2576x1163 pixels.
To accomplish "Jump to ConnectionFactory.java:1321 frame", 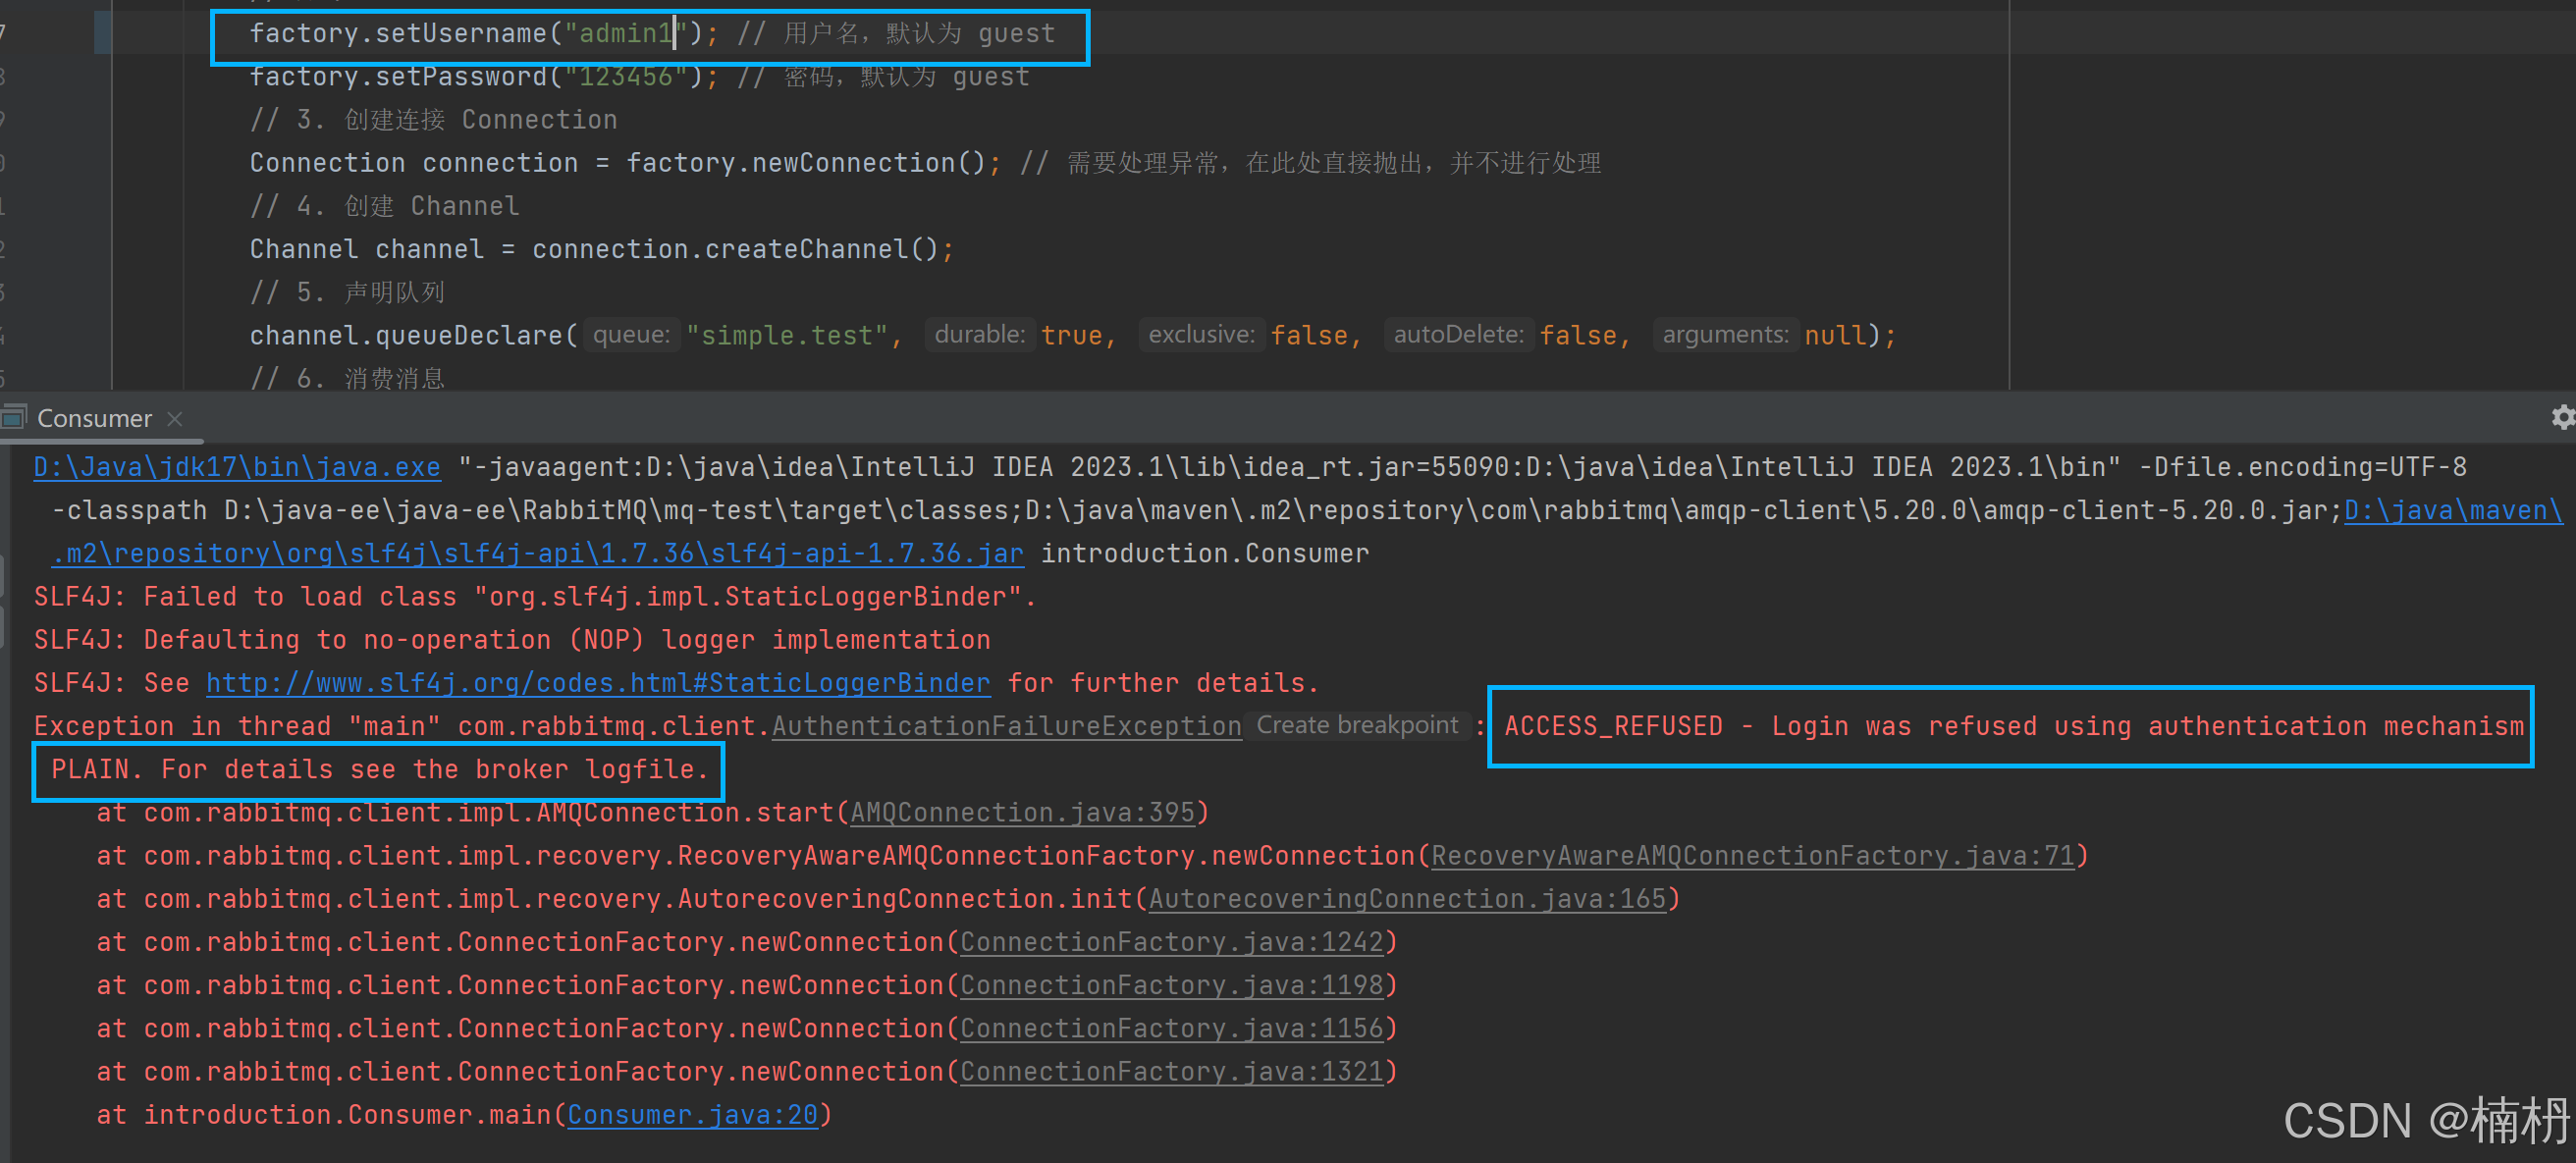I will [x=1171, y=1071].
